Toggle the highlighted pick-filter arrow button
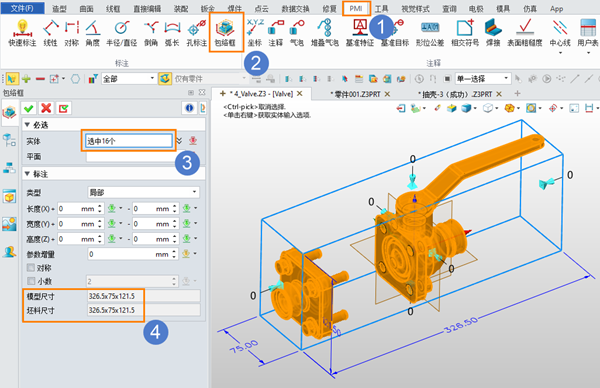 pos(12,79)
